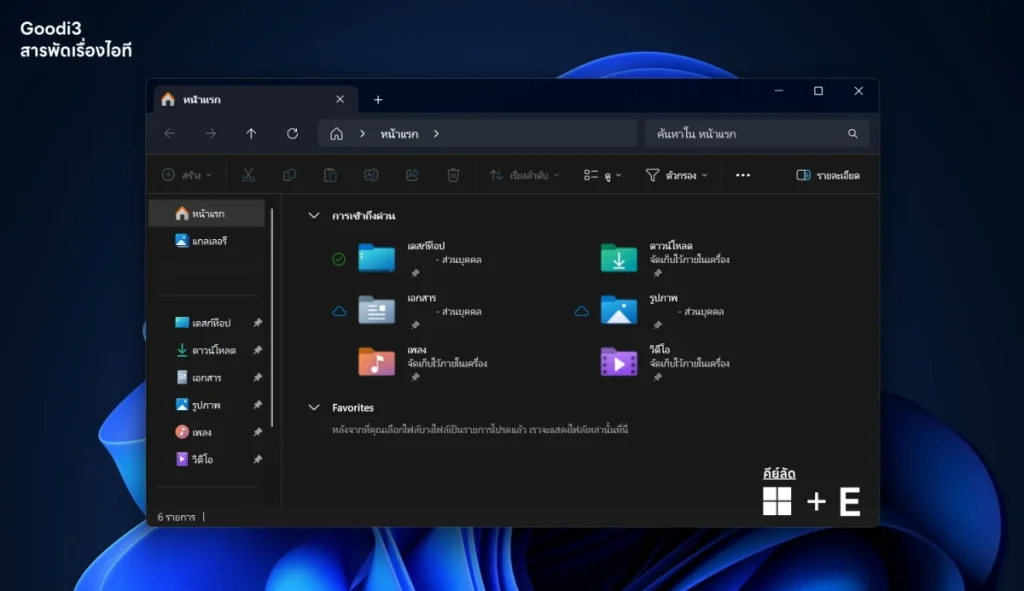
Task: Click หน้าแรก breadcrumb in address bar
Action: coord(399,133)
